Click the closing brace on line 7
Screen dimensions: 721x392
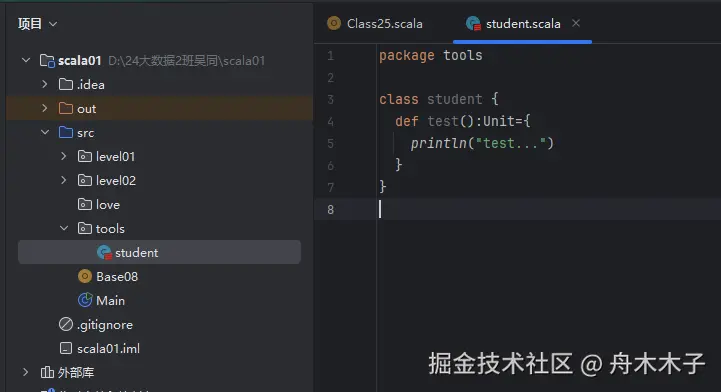[383, 187]
